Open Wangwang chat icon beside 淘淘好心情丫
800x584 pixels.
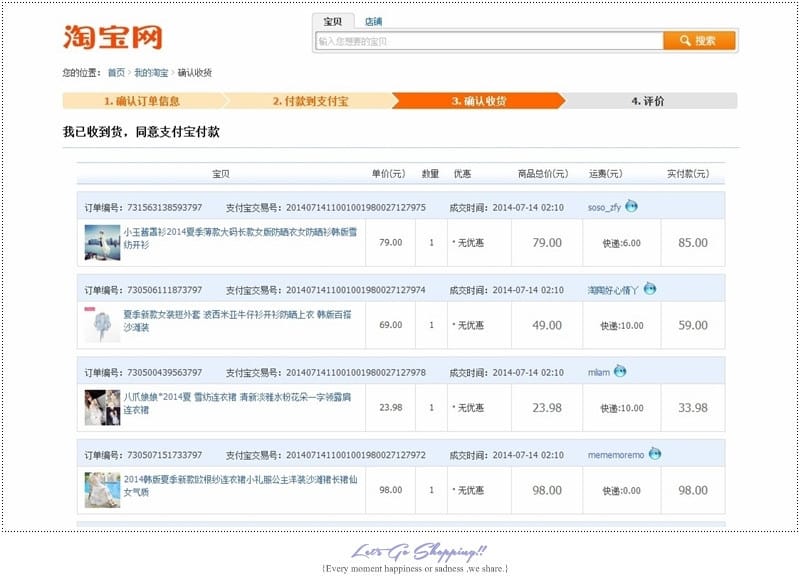click(649, 289)
